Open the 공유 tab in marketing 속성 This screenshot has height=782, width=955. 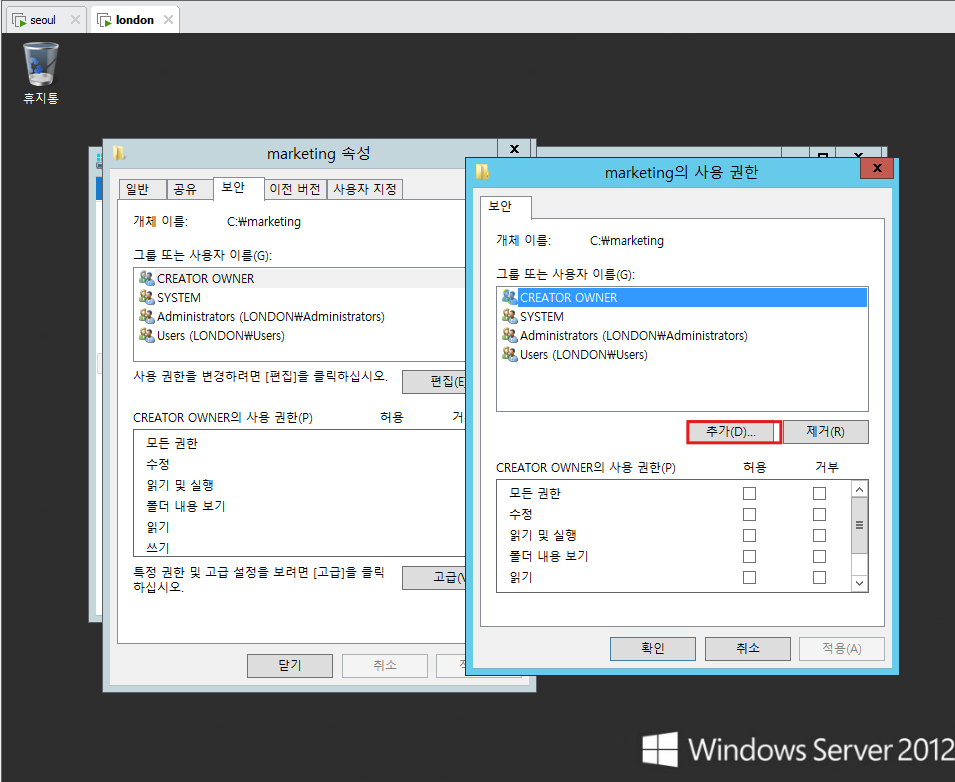pos(190,189)
